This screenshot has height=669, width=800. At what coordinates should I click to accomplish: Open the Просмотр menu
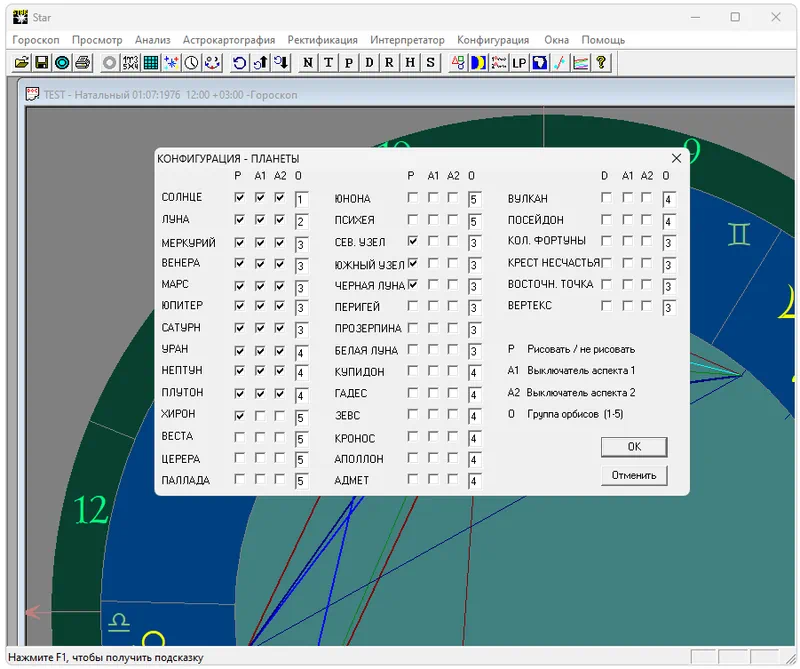click(97, 40)
